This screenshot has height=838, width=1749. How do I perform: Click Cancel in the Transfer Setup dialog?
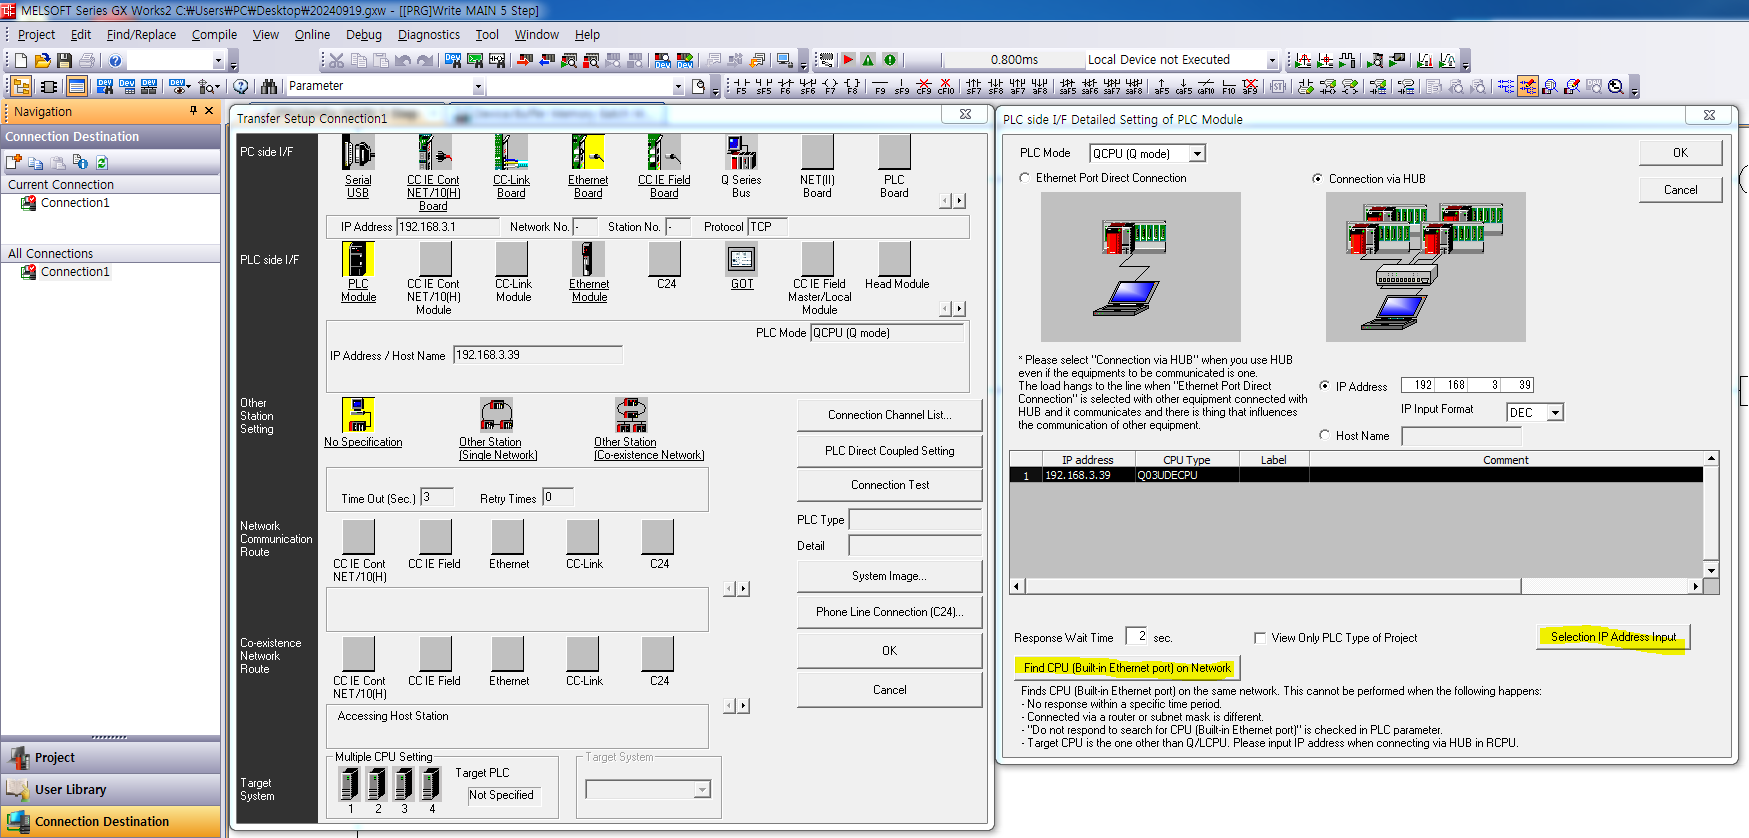[889, 690]
